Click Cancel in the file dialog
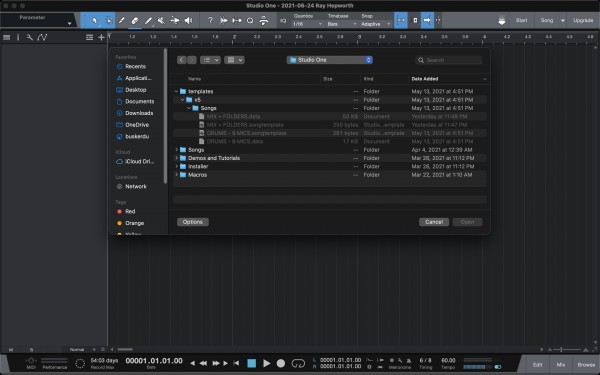The height and width of the screenshot is (375, 600). (x=434, y=222)
